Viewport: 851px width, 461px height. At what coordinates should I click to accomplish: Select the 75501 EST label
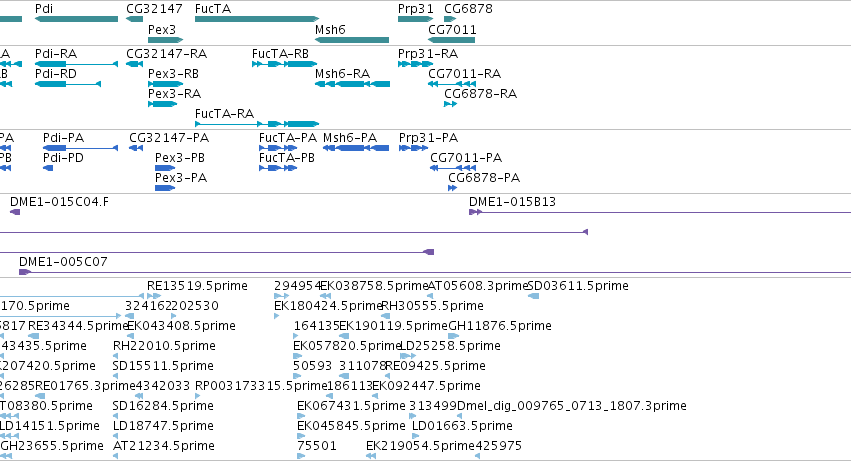coord(317,446)
